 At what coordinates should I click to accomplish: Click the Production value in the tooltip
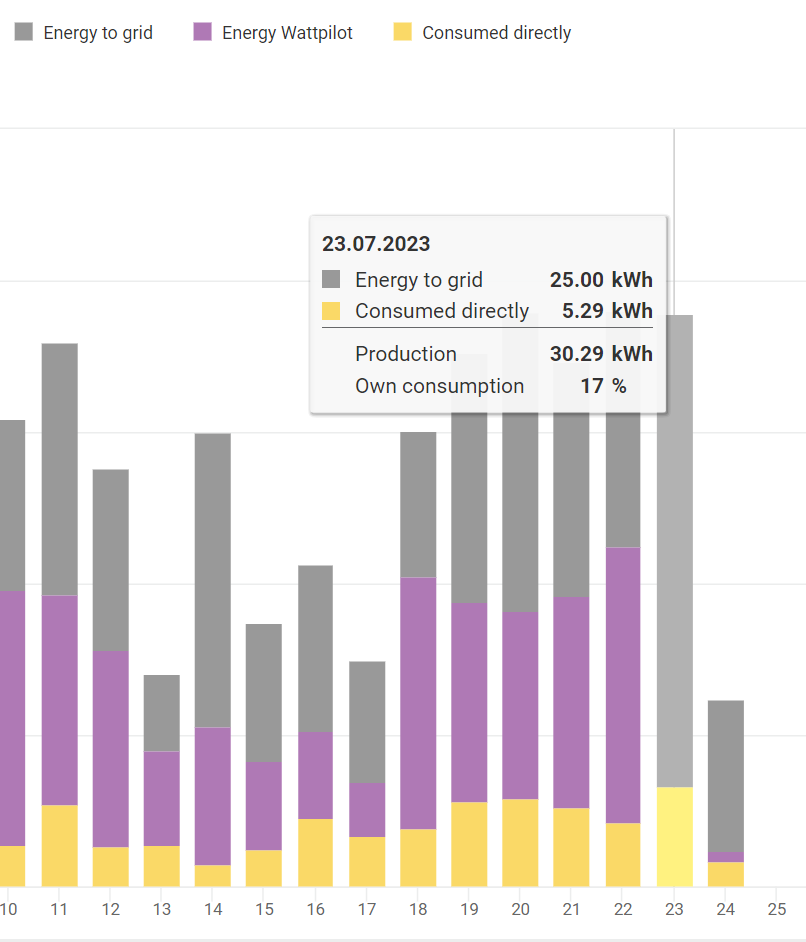coord(600,354)
